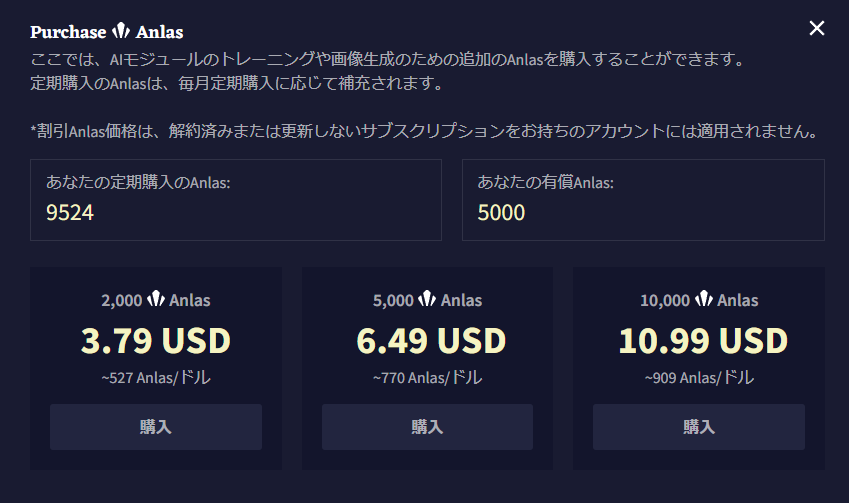849x503 pixels.
Task: Click the ~527 Anlas/ドル rate label
Action: [156, 377]
